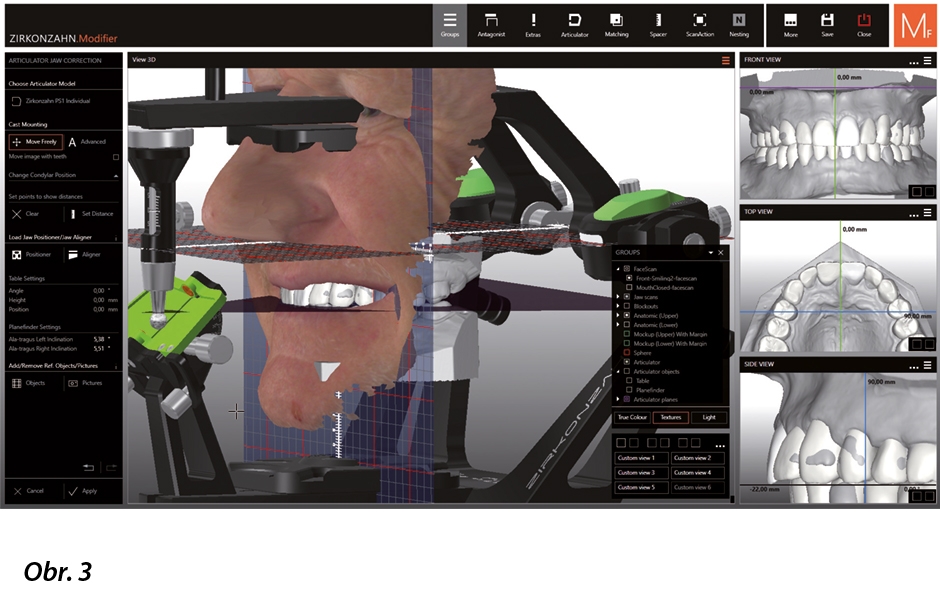Image resolution: width=940 pixels, height=600 pixels.
Task: Open the Nesting tool
Action: [x=739, y=26]
